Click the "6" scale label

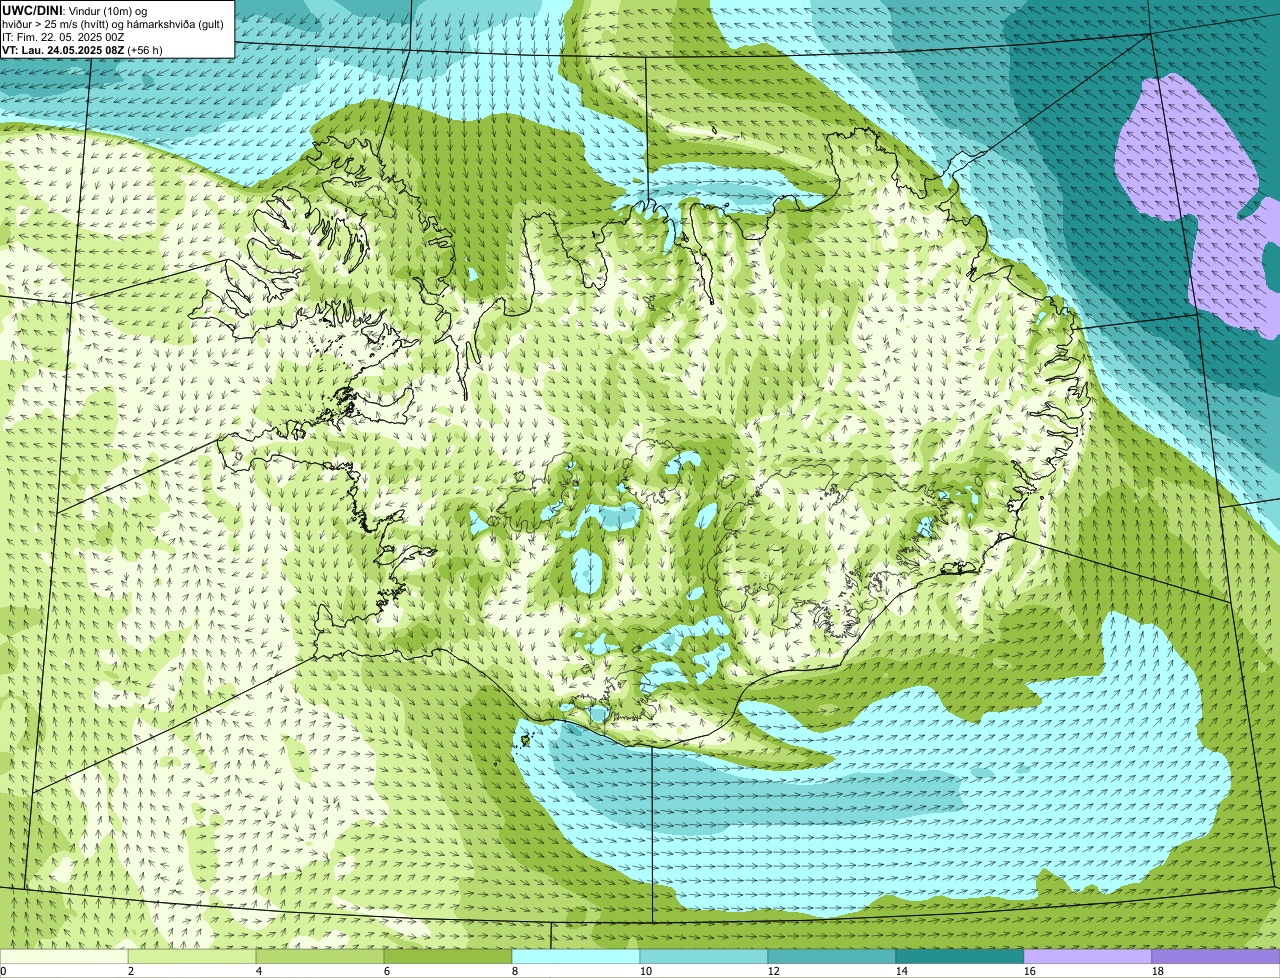[387, 971]
